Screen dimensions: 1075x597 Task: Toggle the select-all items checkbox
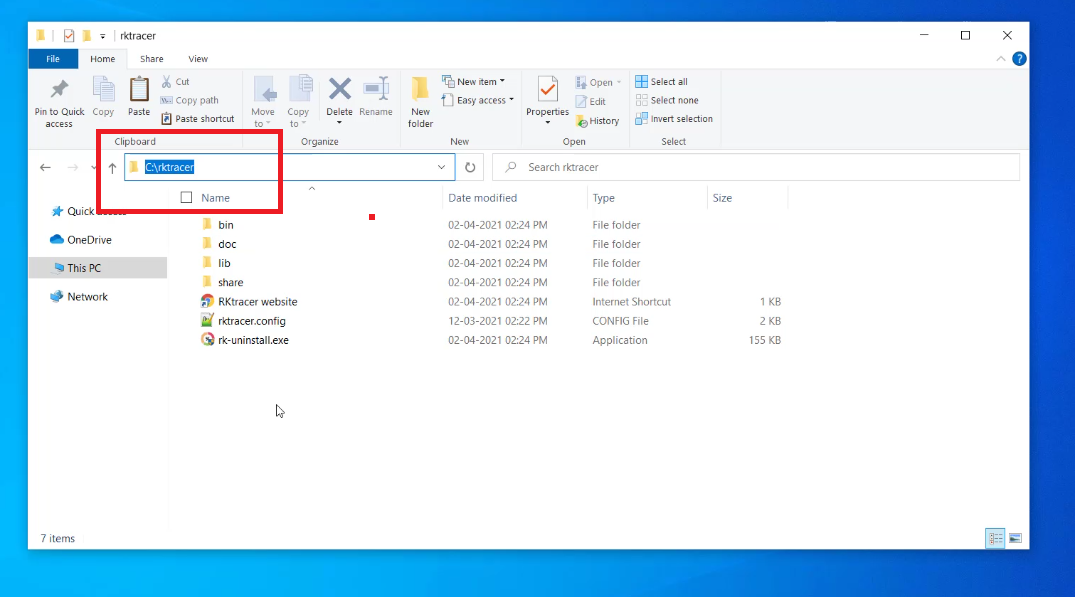click(x=186, y=197)
